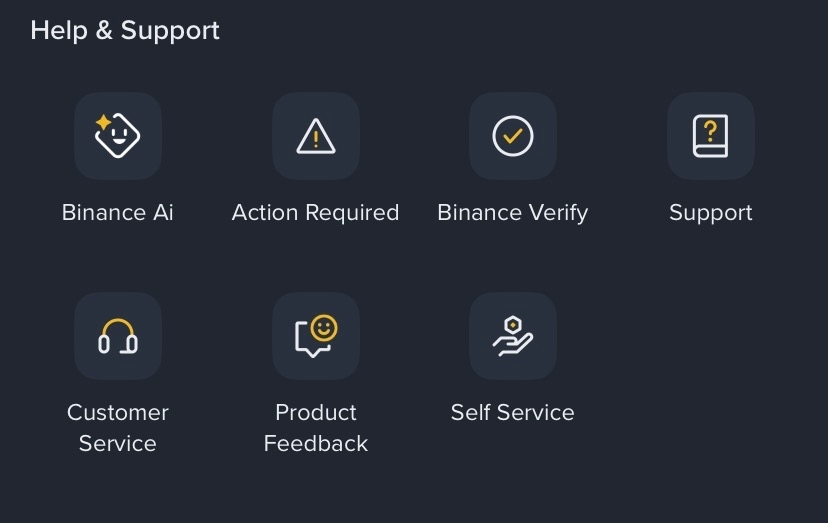Select the "Support" text label
The image size is (828, 523).
point(711,213)
